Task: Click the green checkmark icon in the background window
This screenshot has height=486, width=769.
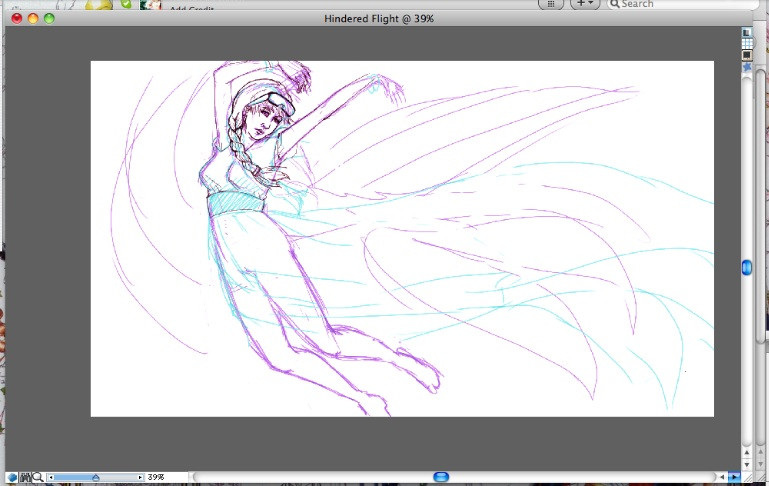Action: click(x=126, y=4)
